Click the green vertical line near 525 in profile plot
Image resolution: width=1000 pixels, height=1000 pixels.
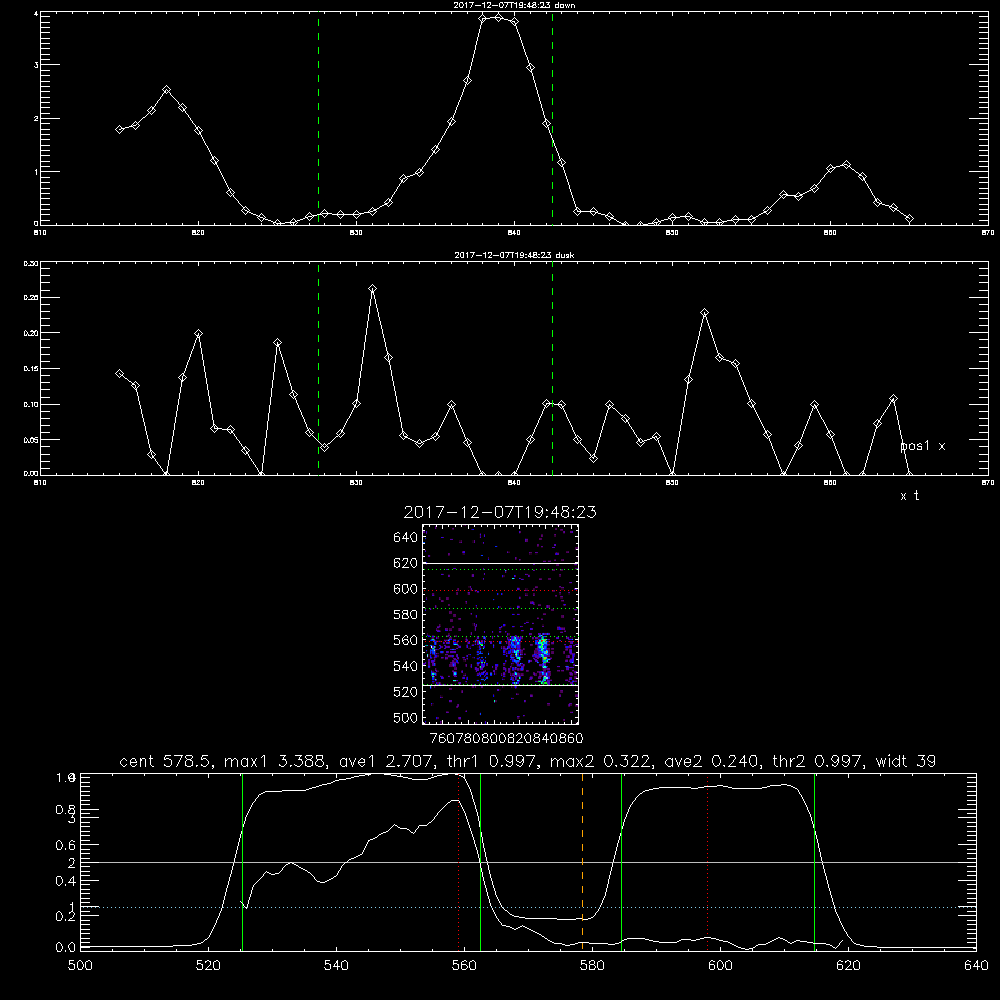click(x=242, y=861)
